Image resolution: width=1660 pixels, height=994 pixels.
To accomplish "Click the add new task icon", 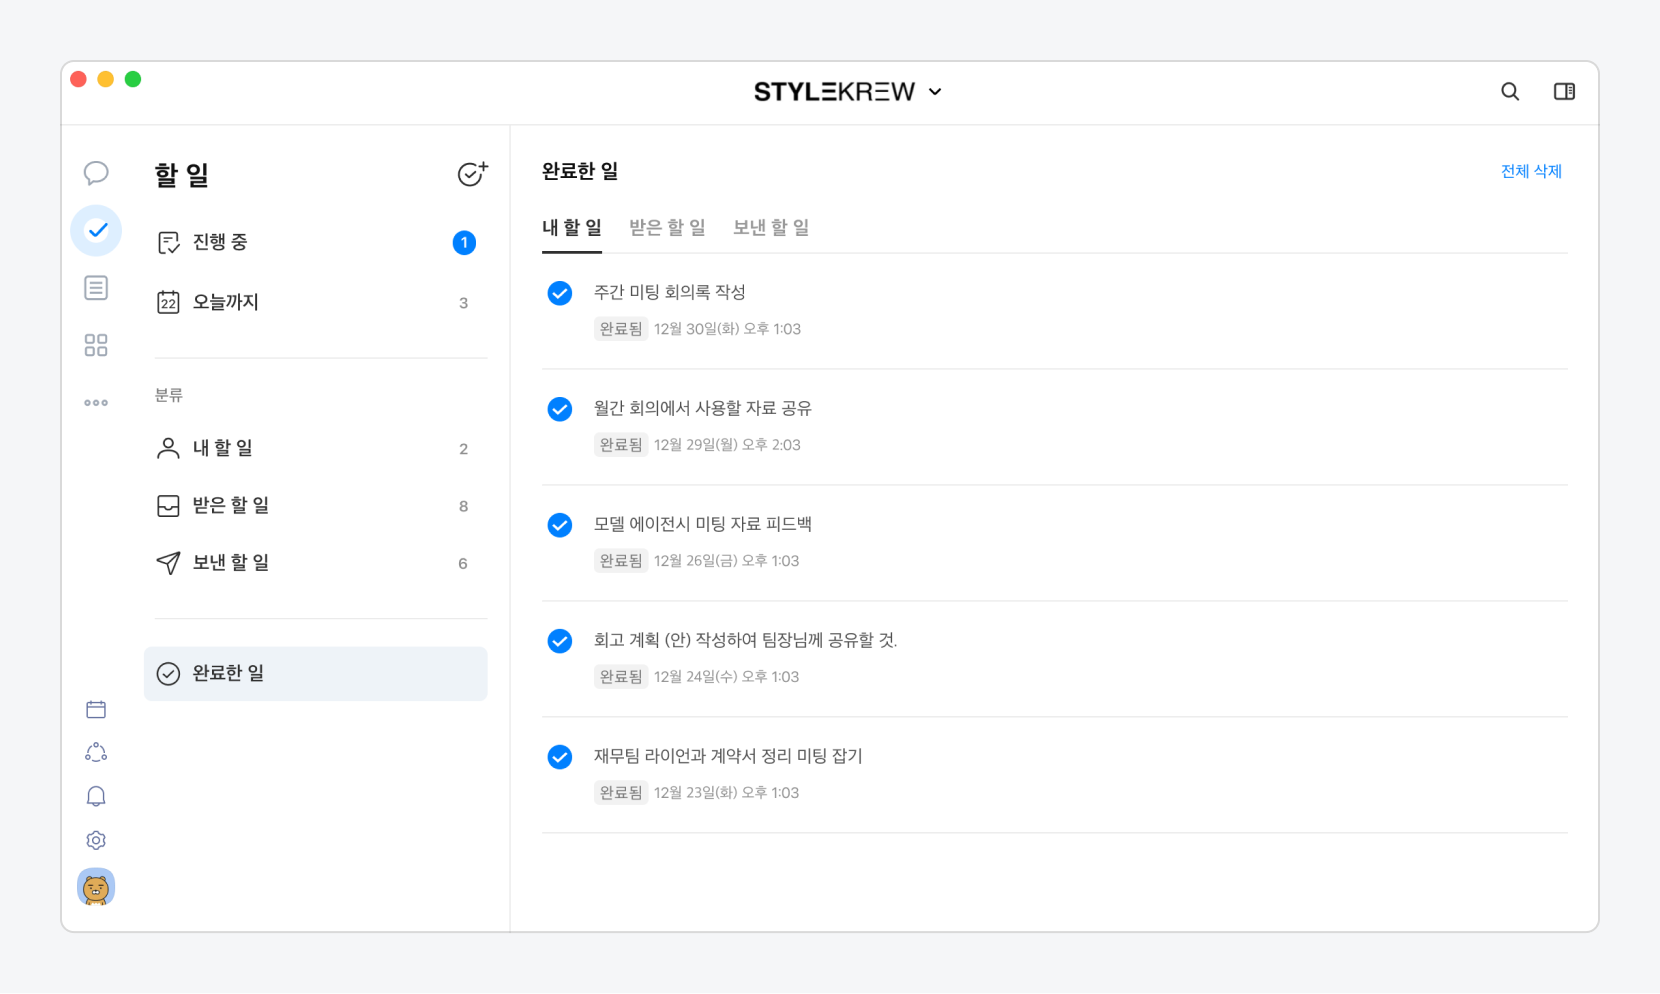I will (x=472, y=174).
